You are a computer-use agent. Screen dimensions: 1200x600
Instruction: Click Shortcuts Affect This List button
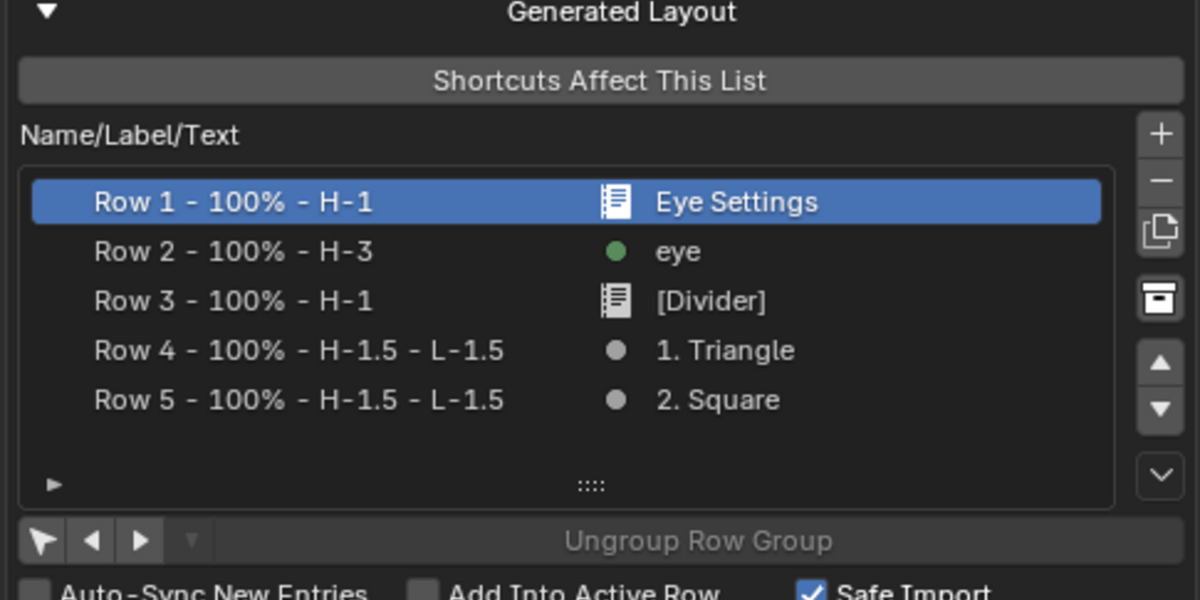coord(600,81)
